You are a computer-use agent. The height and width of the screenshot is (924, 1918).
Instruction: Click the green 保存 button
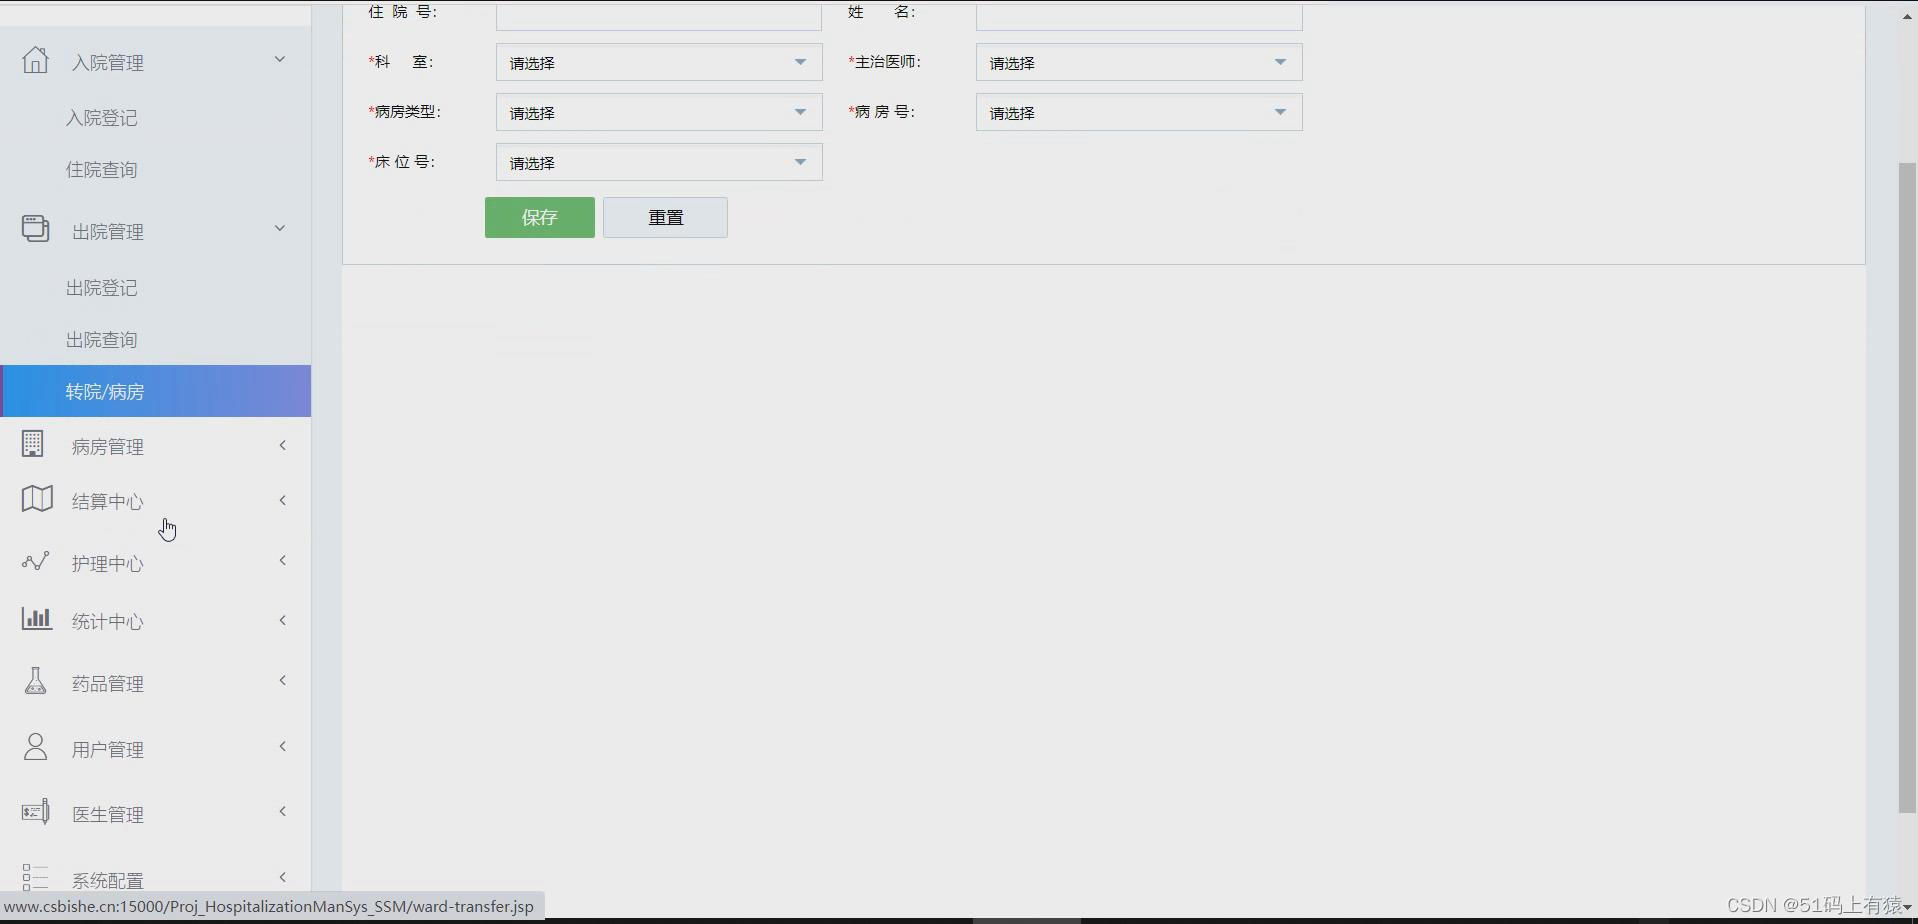(x=540, y=217)
